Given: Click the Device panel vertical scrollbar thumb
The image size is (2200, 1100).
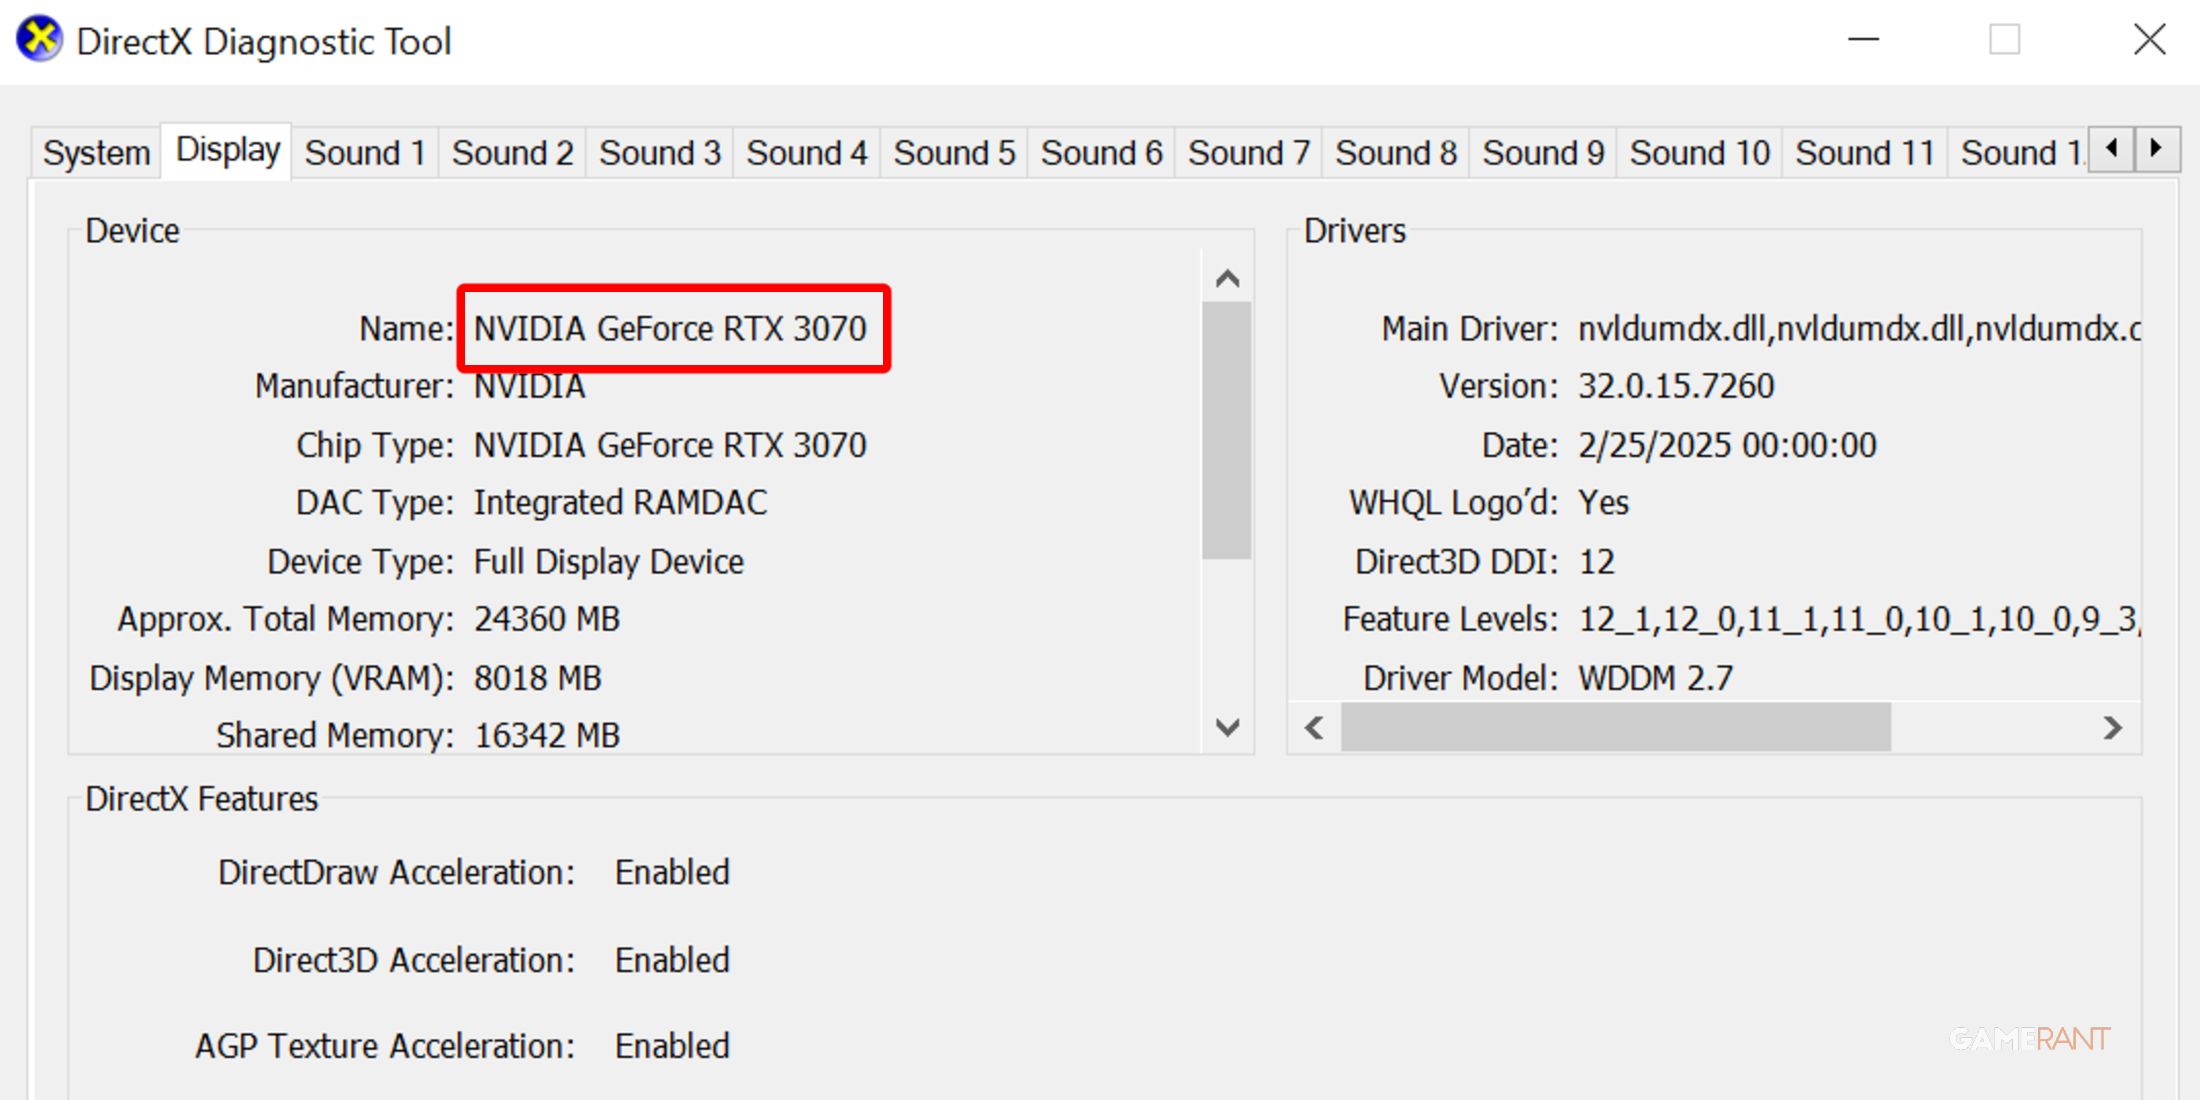Looking at the screenshot, I should pos(1227,430).
